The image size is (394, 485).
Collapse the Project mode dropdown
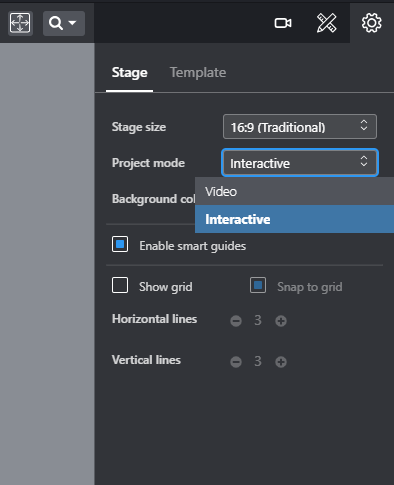click(x=300, y=163)
